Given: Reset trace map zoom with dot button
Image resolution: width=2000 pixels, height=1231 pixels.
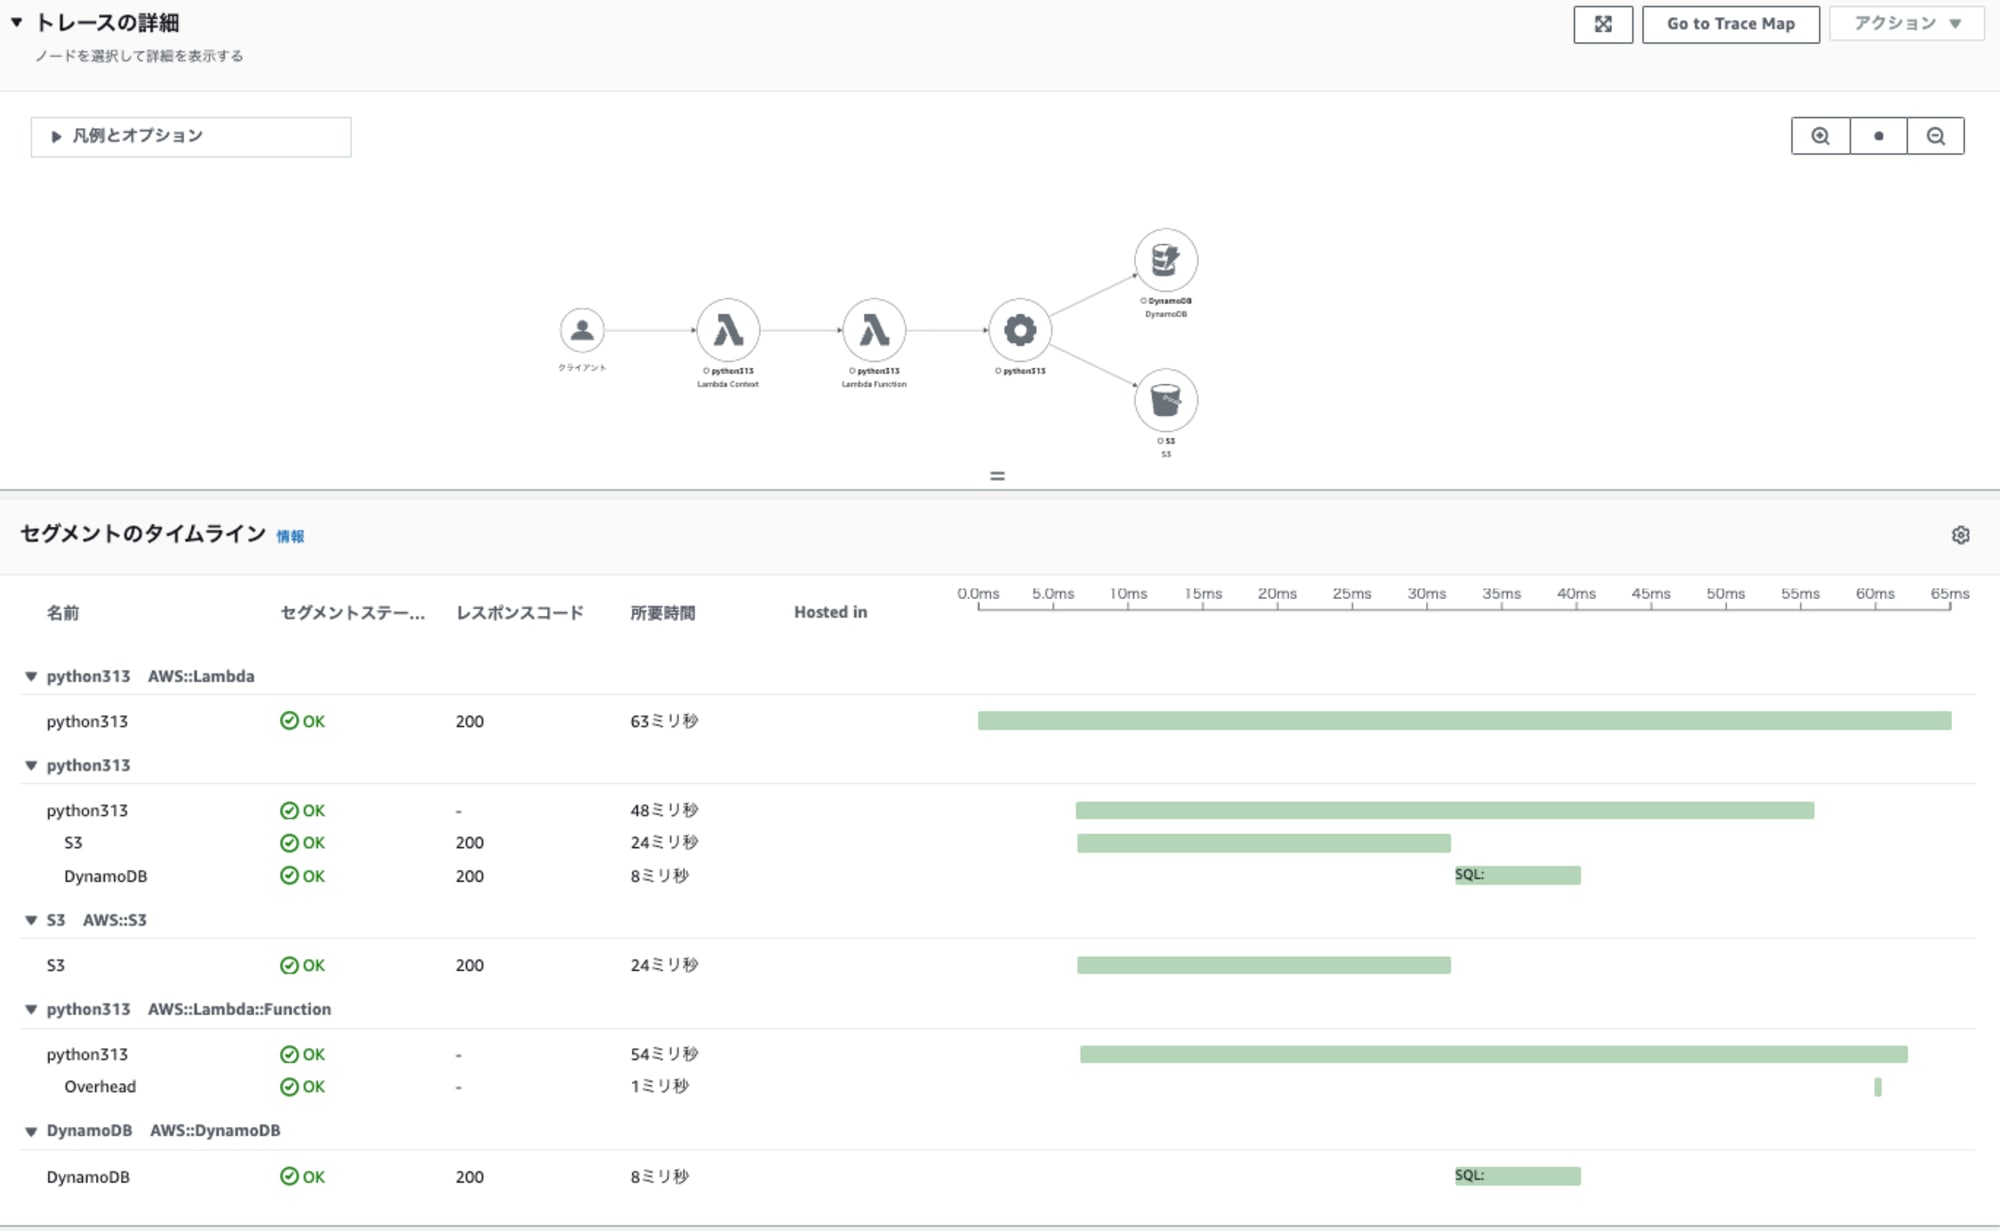Looking at the screenshot, I should click(x=1878, y=136).
